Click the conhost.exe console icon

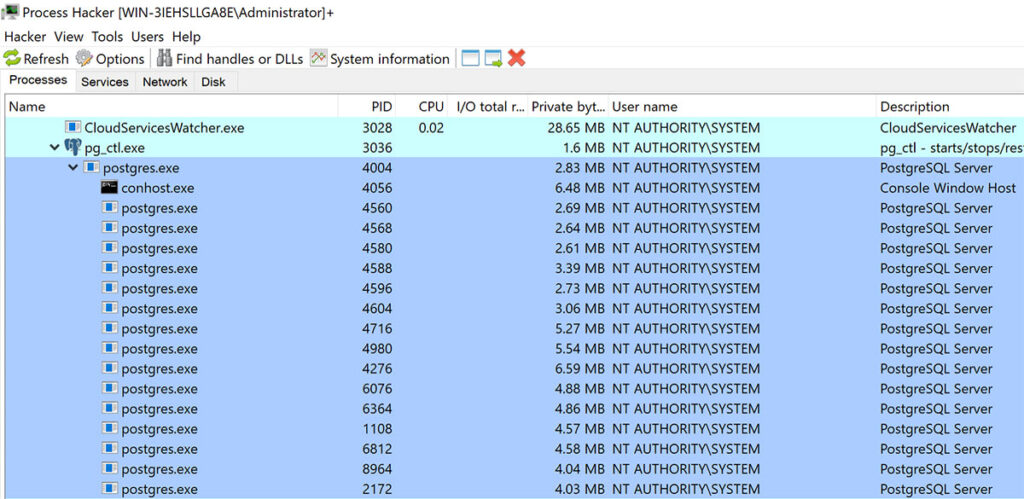pyautogui.click(x=110, y=188)
